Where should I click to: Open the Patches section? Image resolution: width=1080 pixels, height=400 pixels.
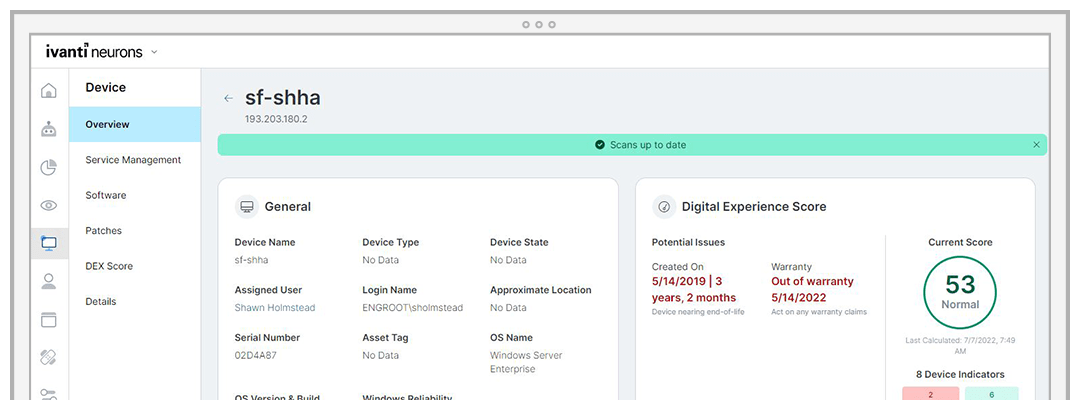pos(103,231)
